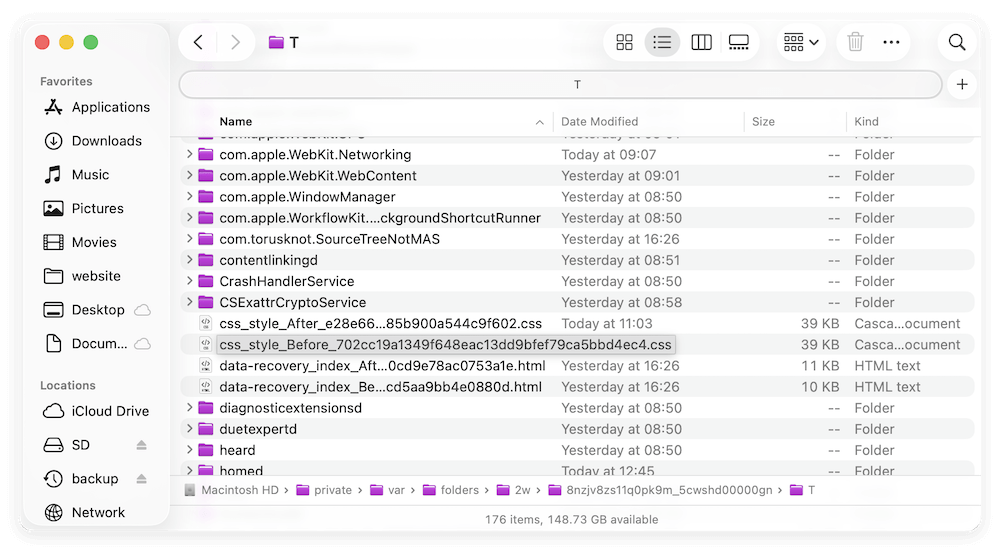
Task: Expand diagnosticextensionsd folder
Action: [189, 408]
